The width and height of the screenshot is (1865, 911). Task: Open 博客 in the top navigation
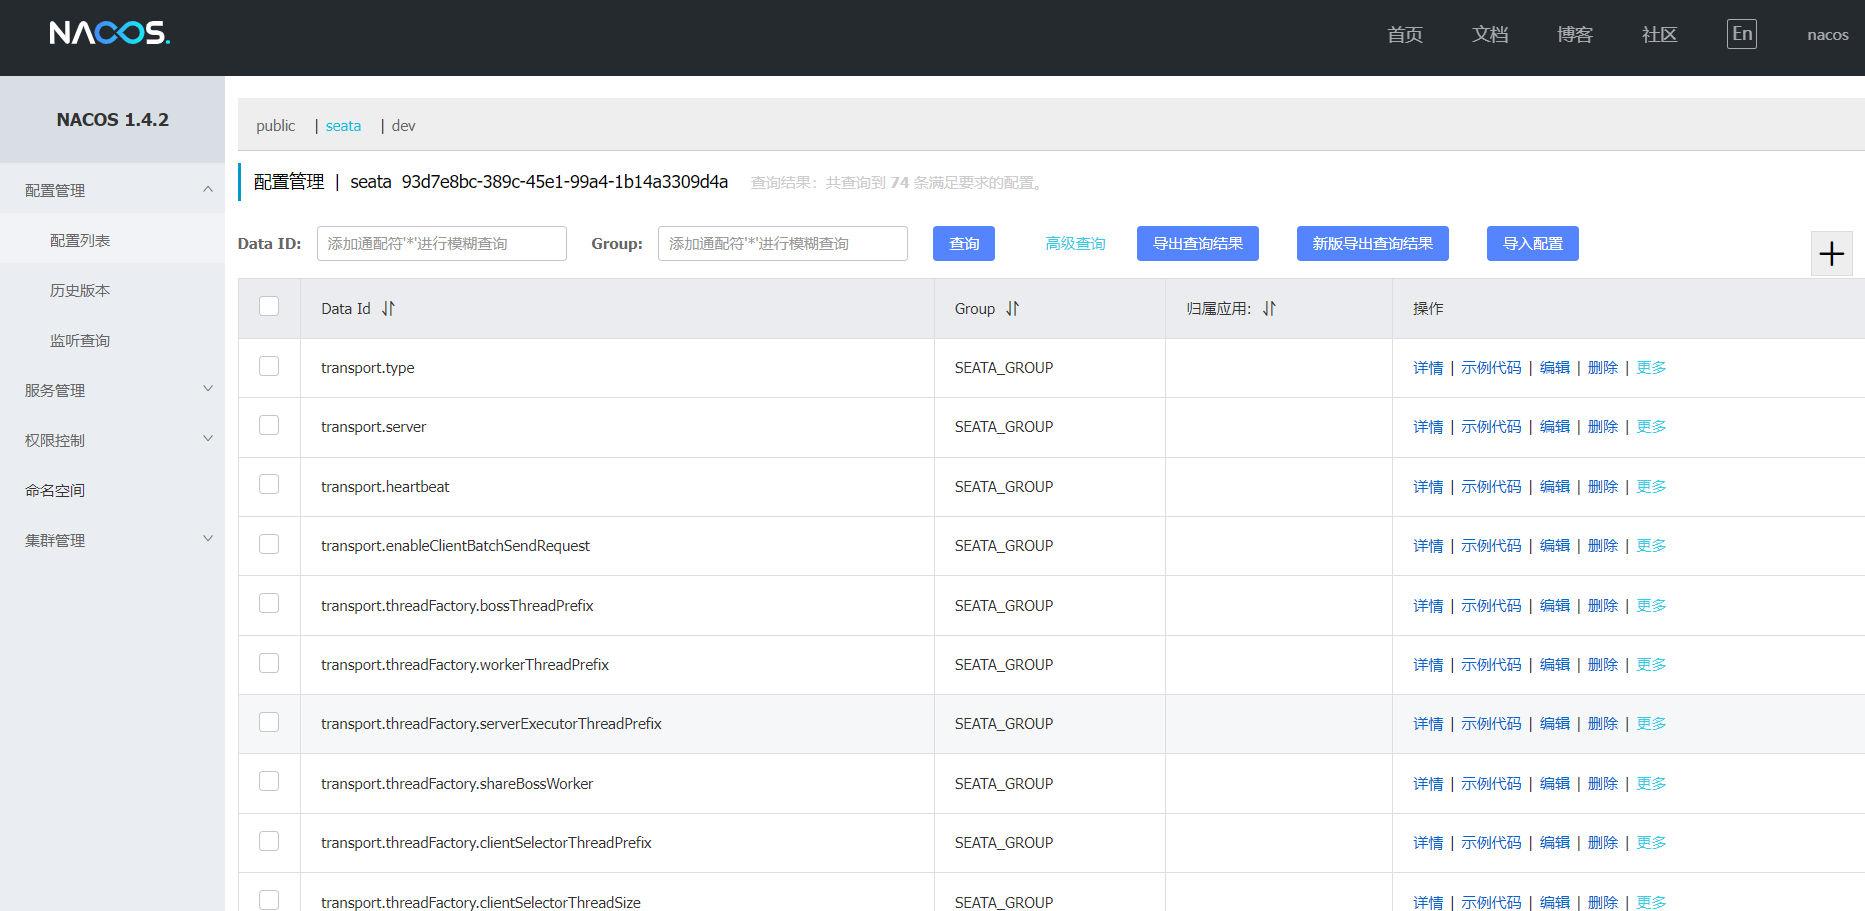tap(1575, 35)
